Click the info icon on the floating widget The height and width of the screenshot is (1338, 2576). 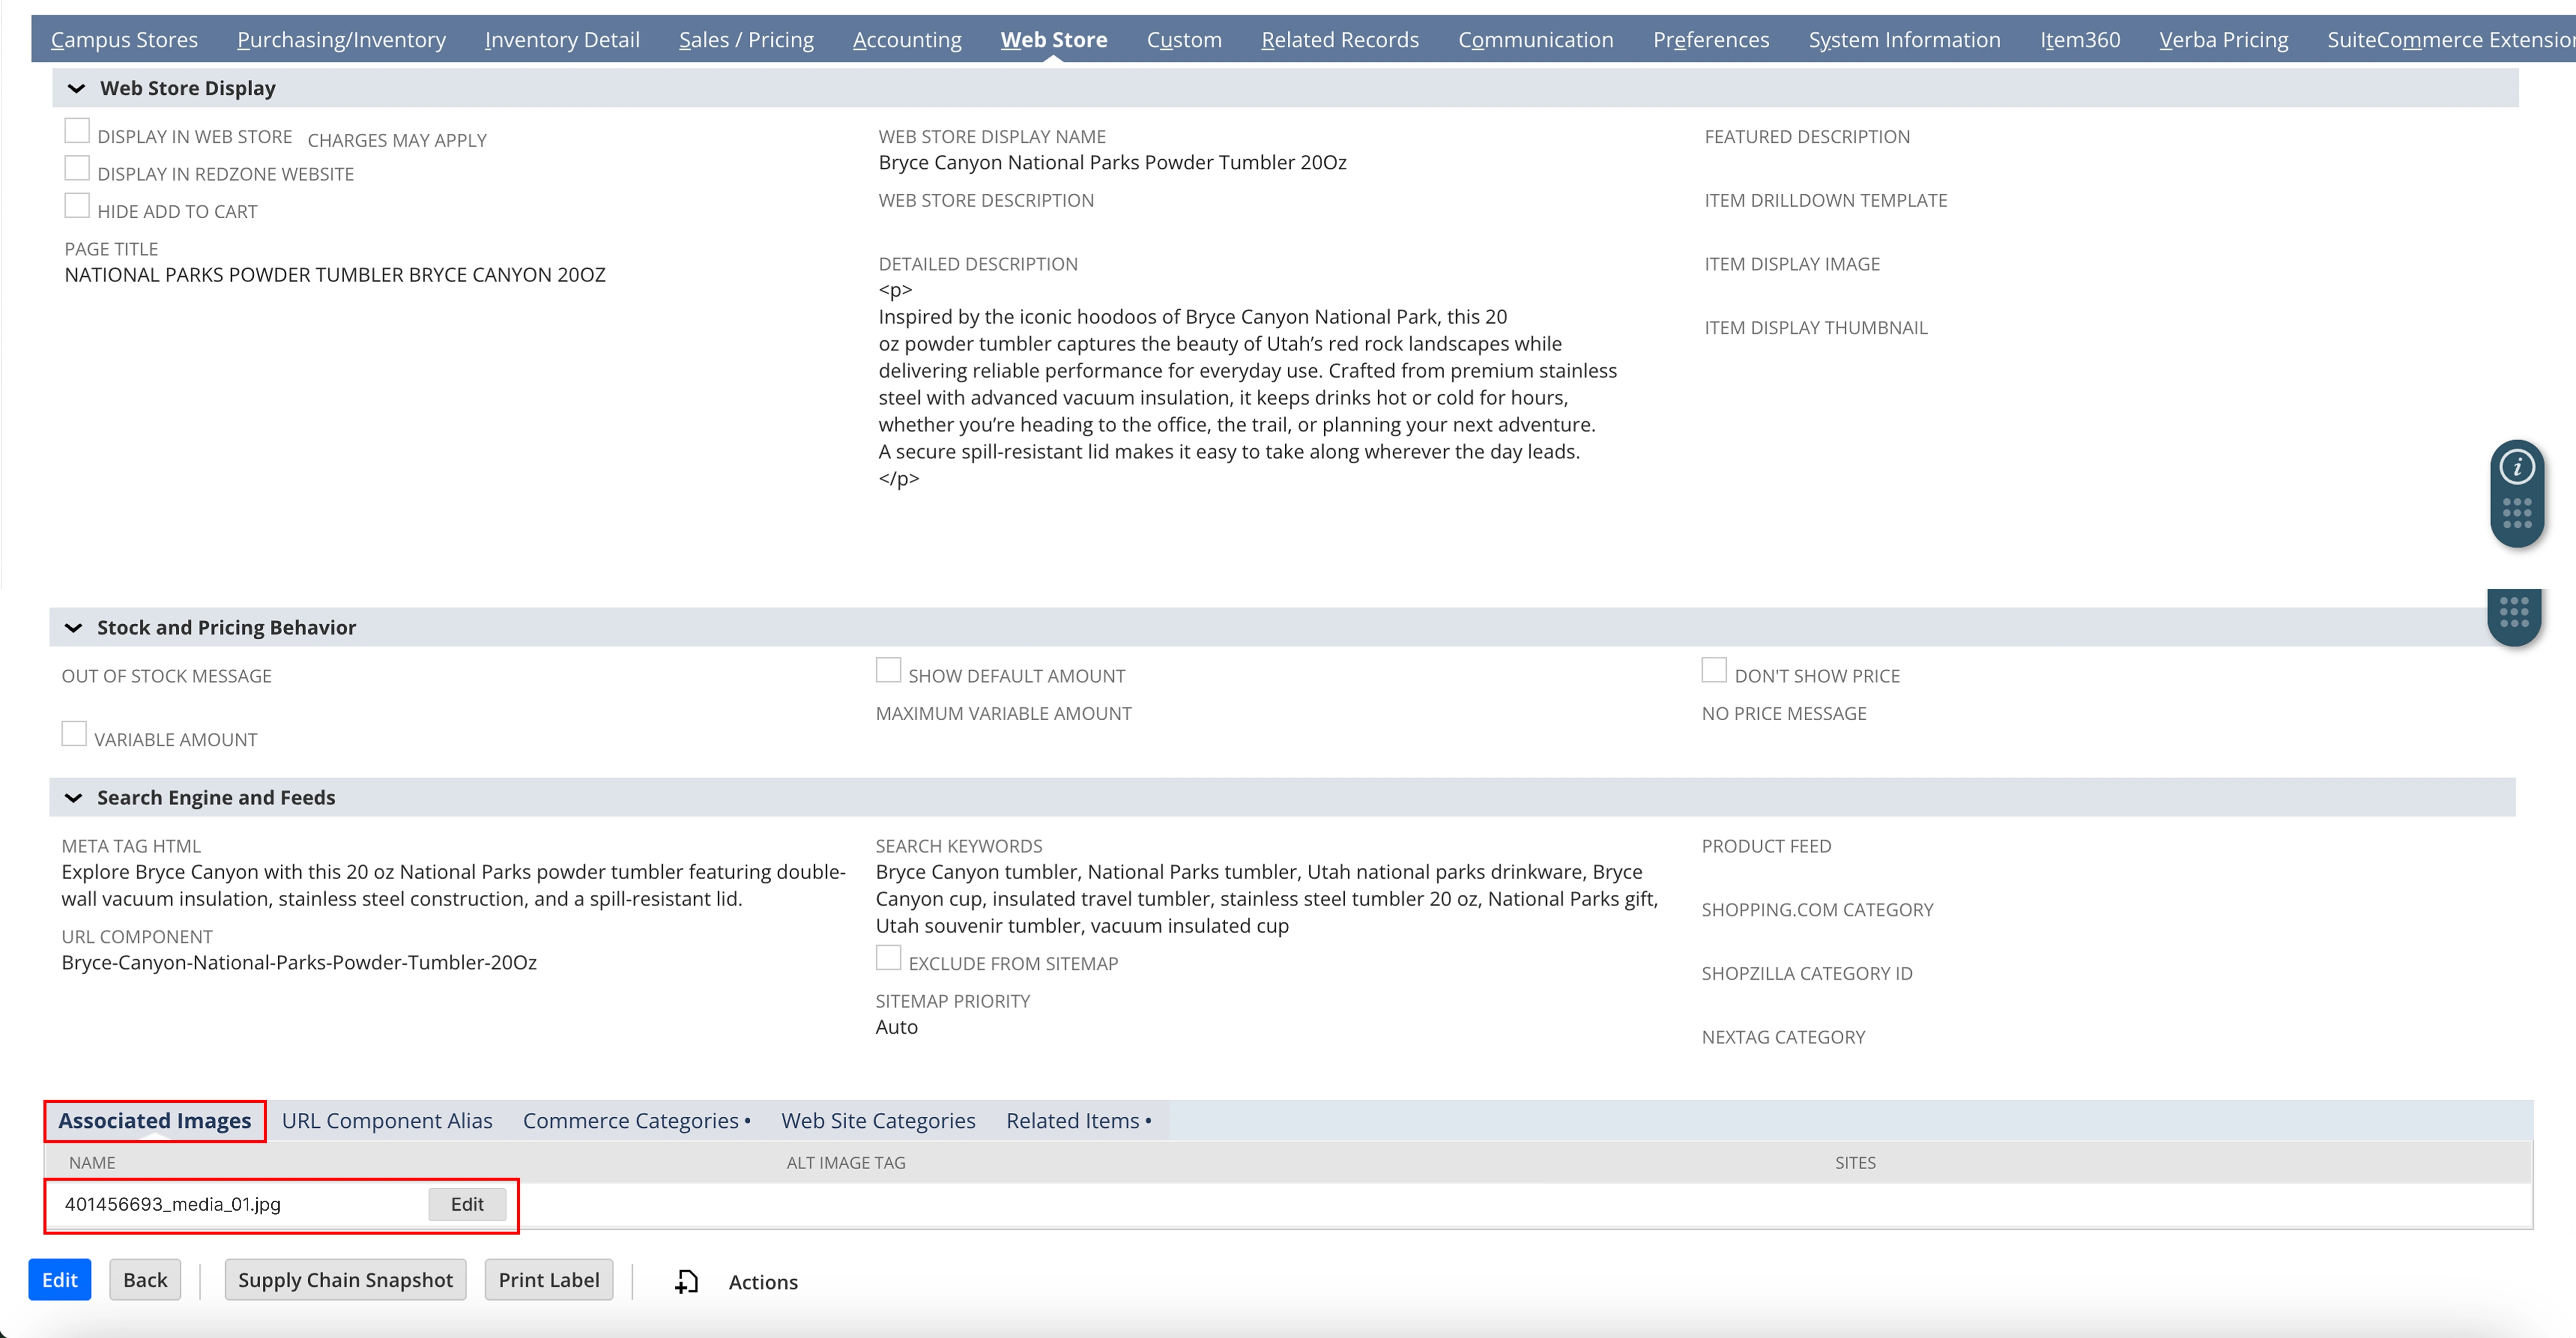2516,467
